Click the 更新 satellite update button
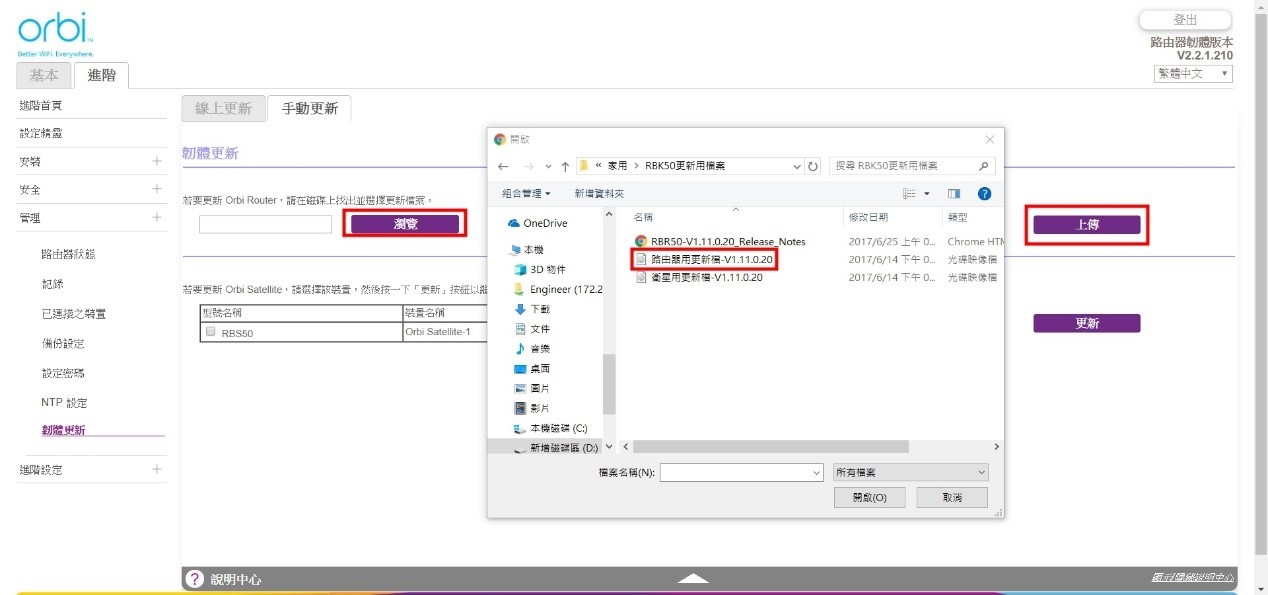The image size is (1268, 595). [1087, 323]
